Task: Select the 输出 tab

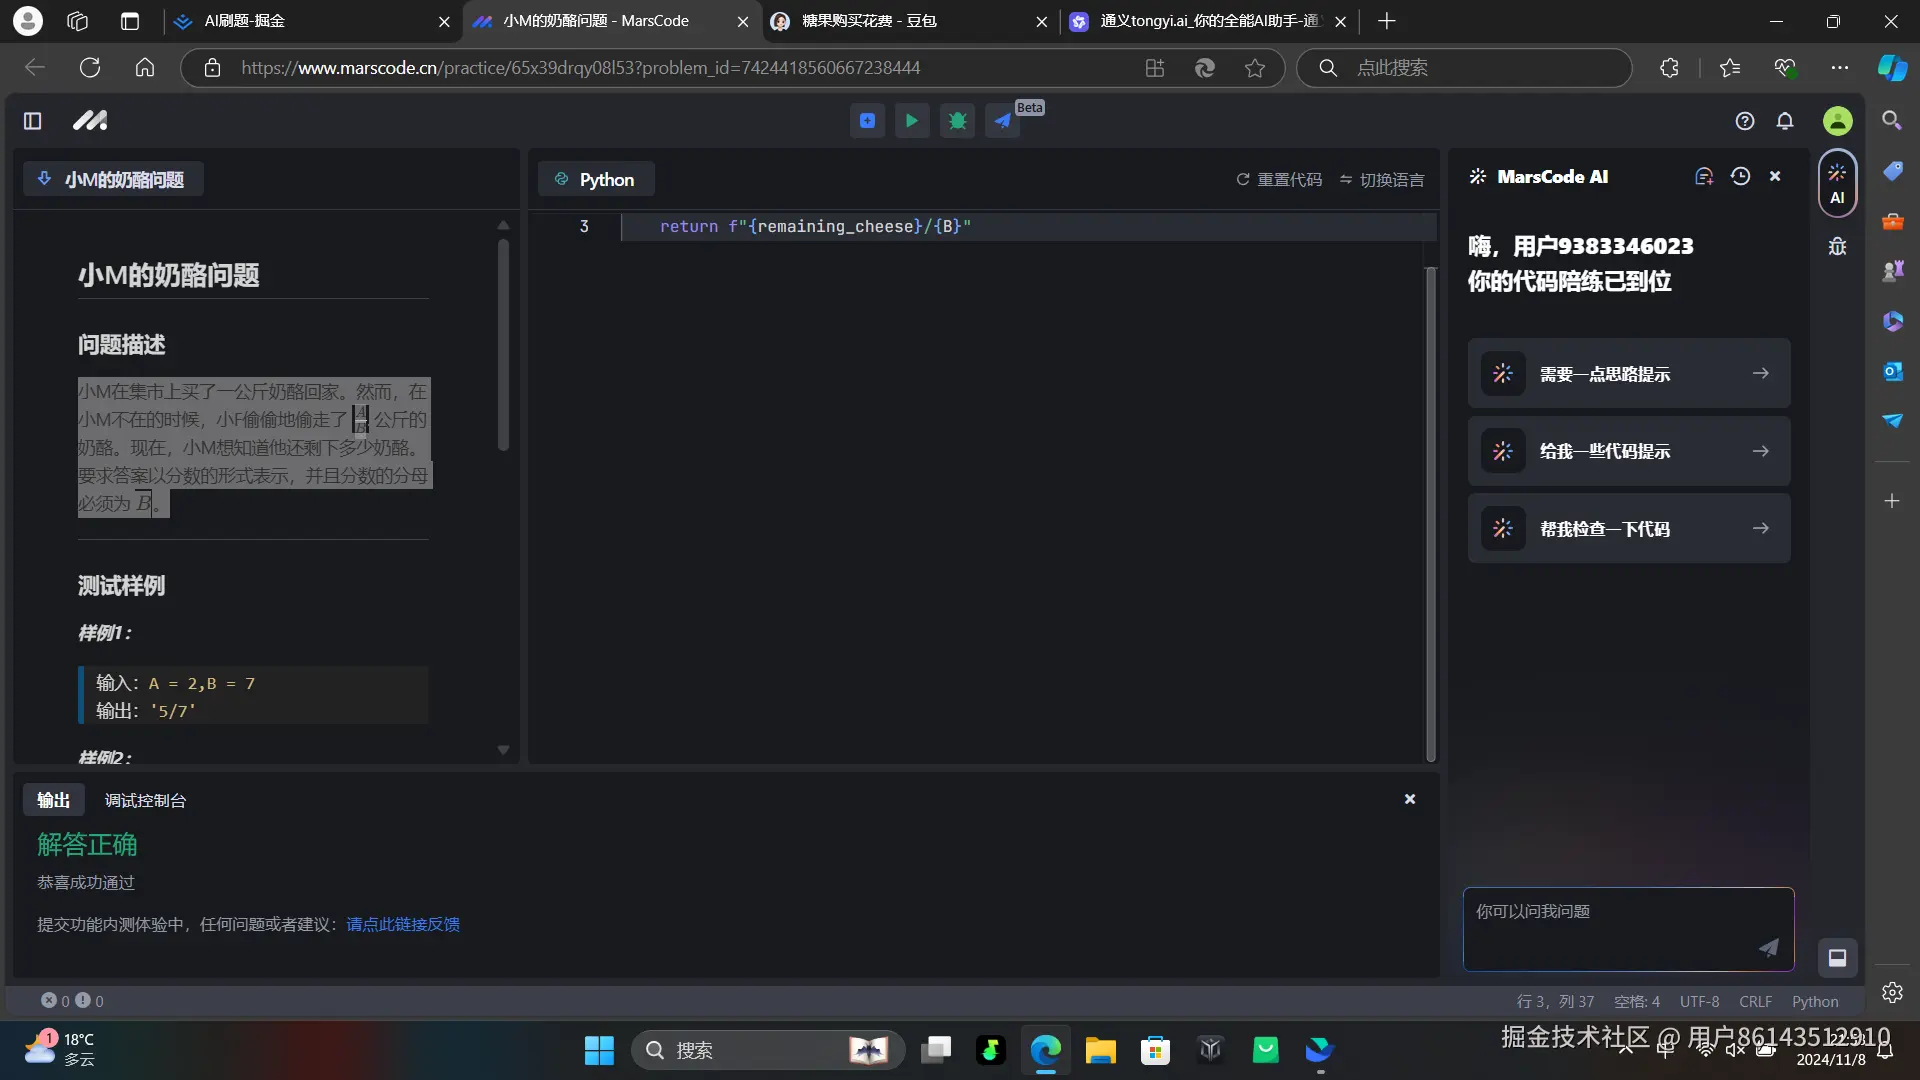Action: point(54,800)
